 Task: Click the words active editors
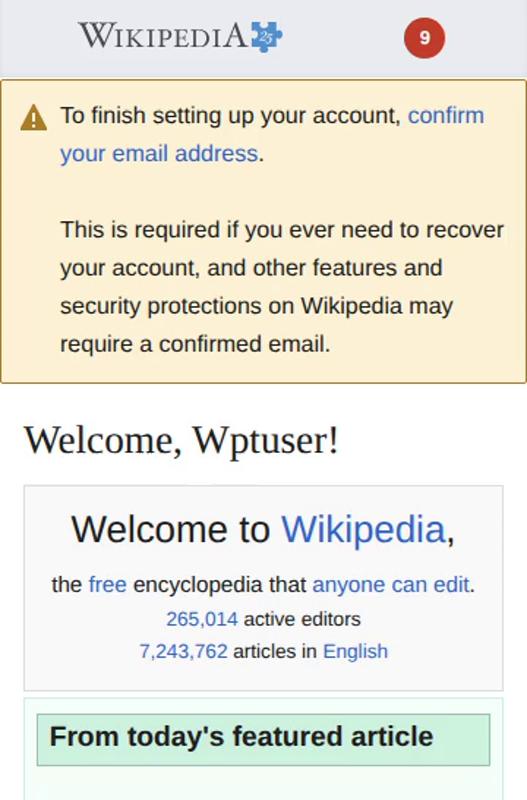click(x=303, y=619)
